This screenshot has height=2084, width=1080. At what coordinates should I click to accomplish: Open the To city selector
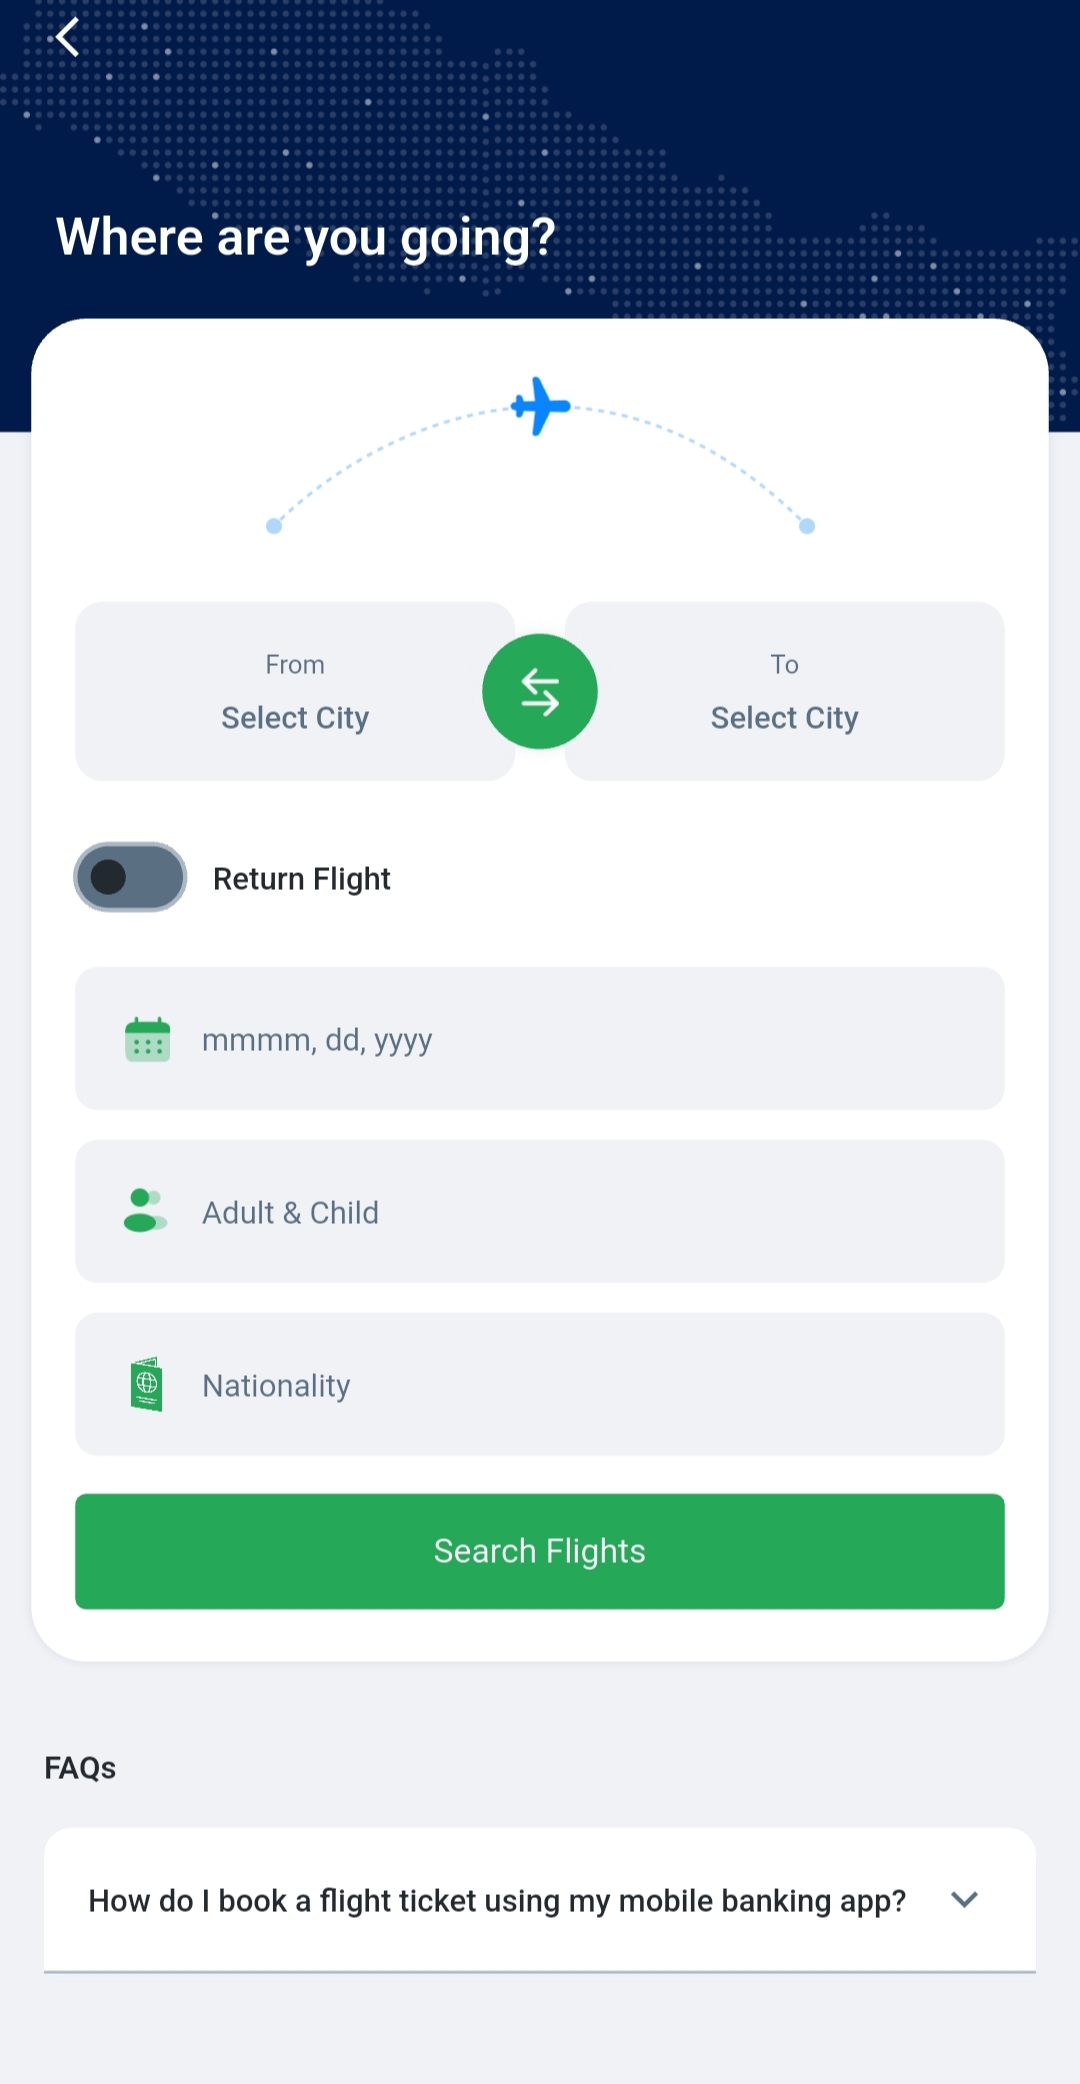tap(785, 691)
